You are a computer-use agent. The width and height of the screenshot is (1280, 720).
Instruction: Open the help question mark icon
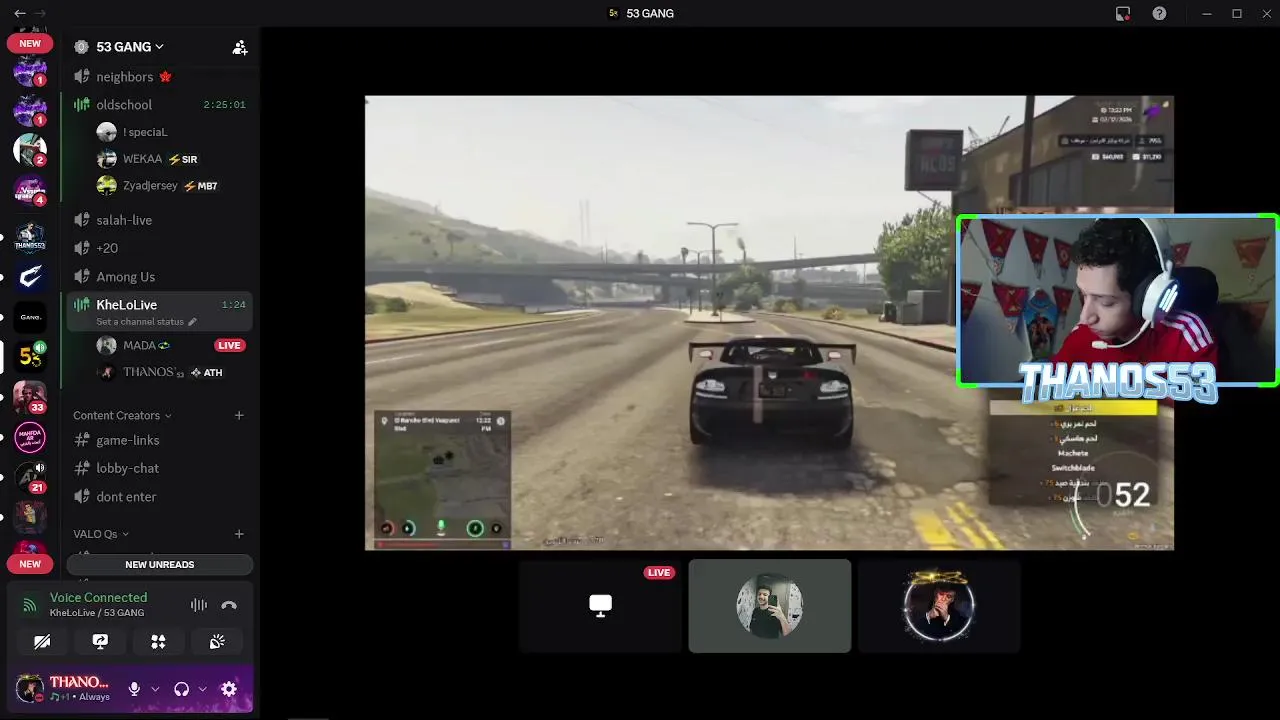(1159, 13)
